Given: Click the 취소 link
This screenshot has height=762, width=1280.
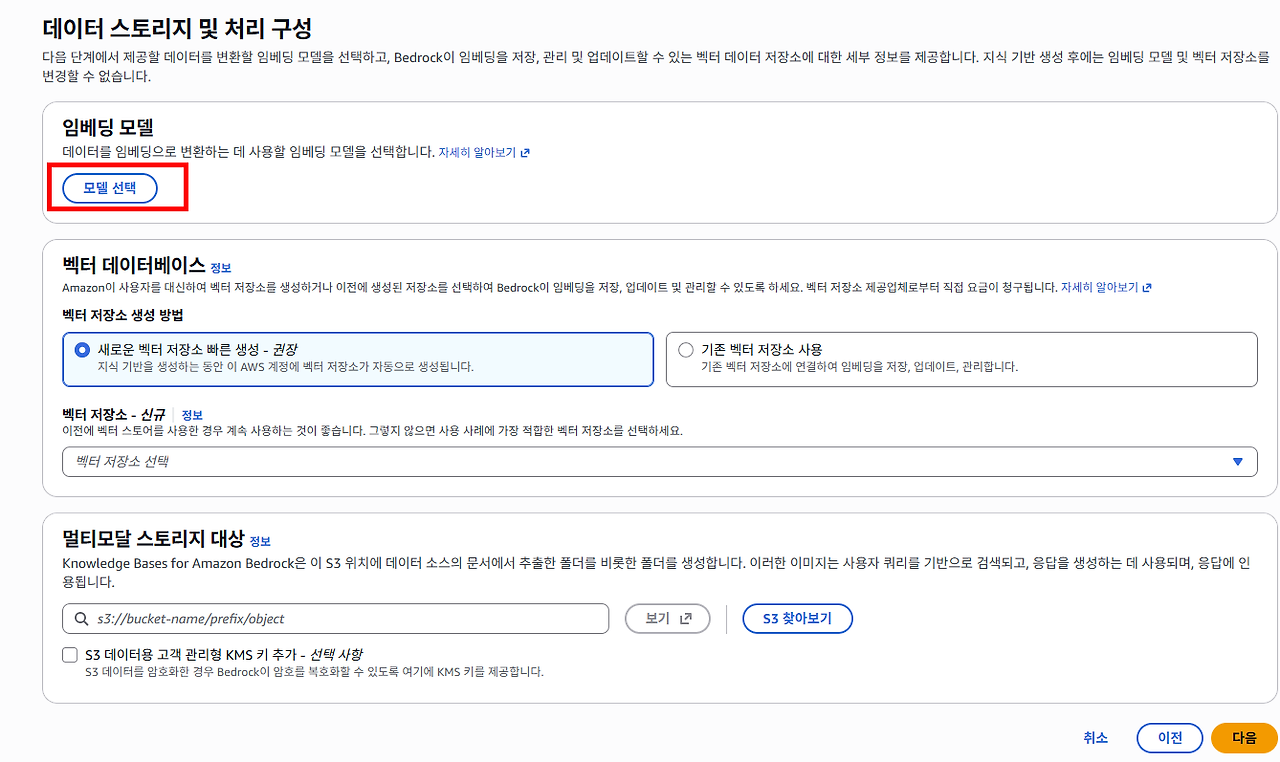Looking at the screenshot, I should coord(1096,738).
